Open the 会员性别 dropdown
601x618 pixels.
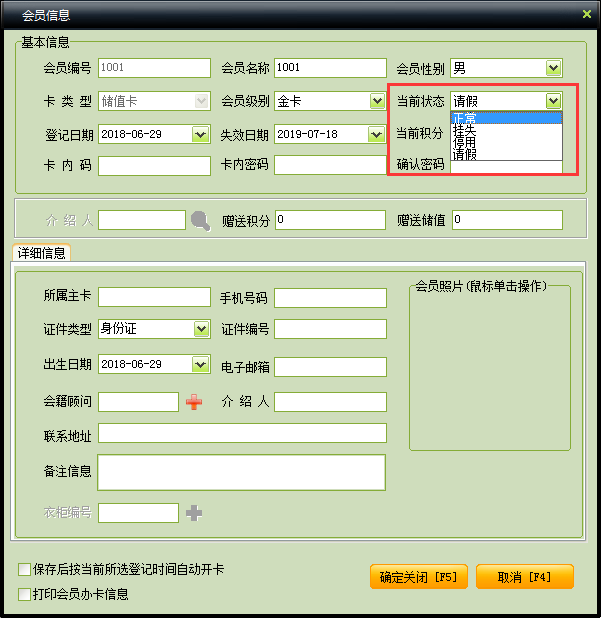tap(553, 68)
